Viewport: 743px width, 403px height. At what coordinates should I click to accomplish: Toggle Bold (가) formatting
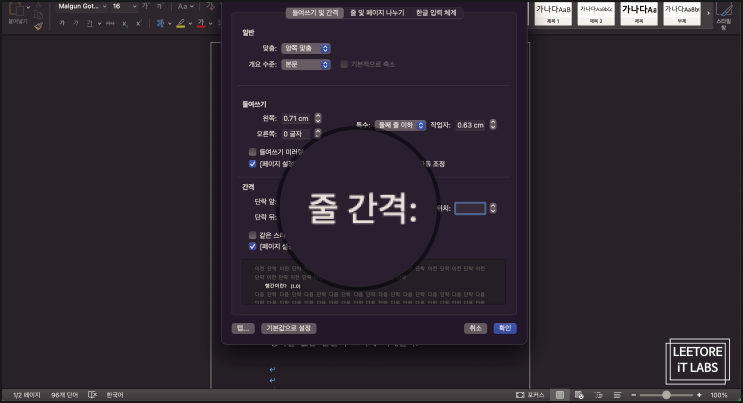(x=62, y=23)
